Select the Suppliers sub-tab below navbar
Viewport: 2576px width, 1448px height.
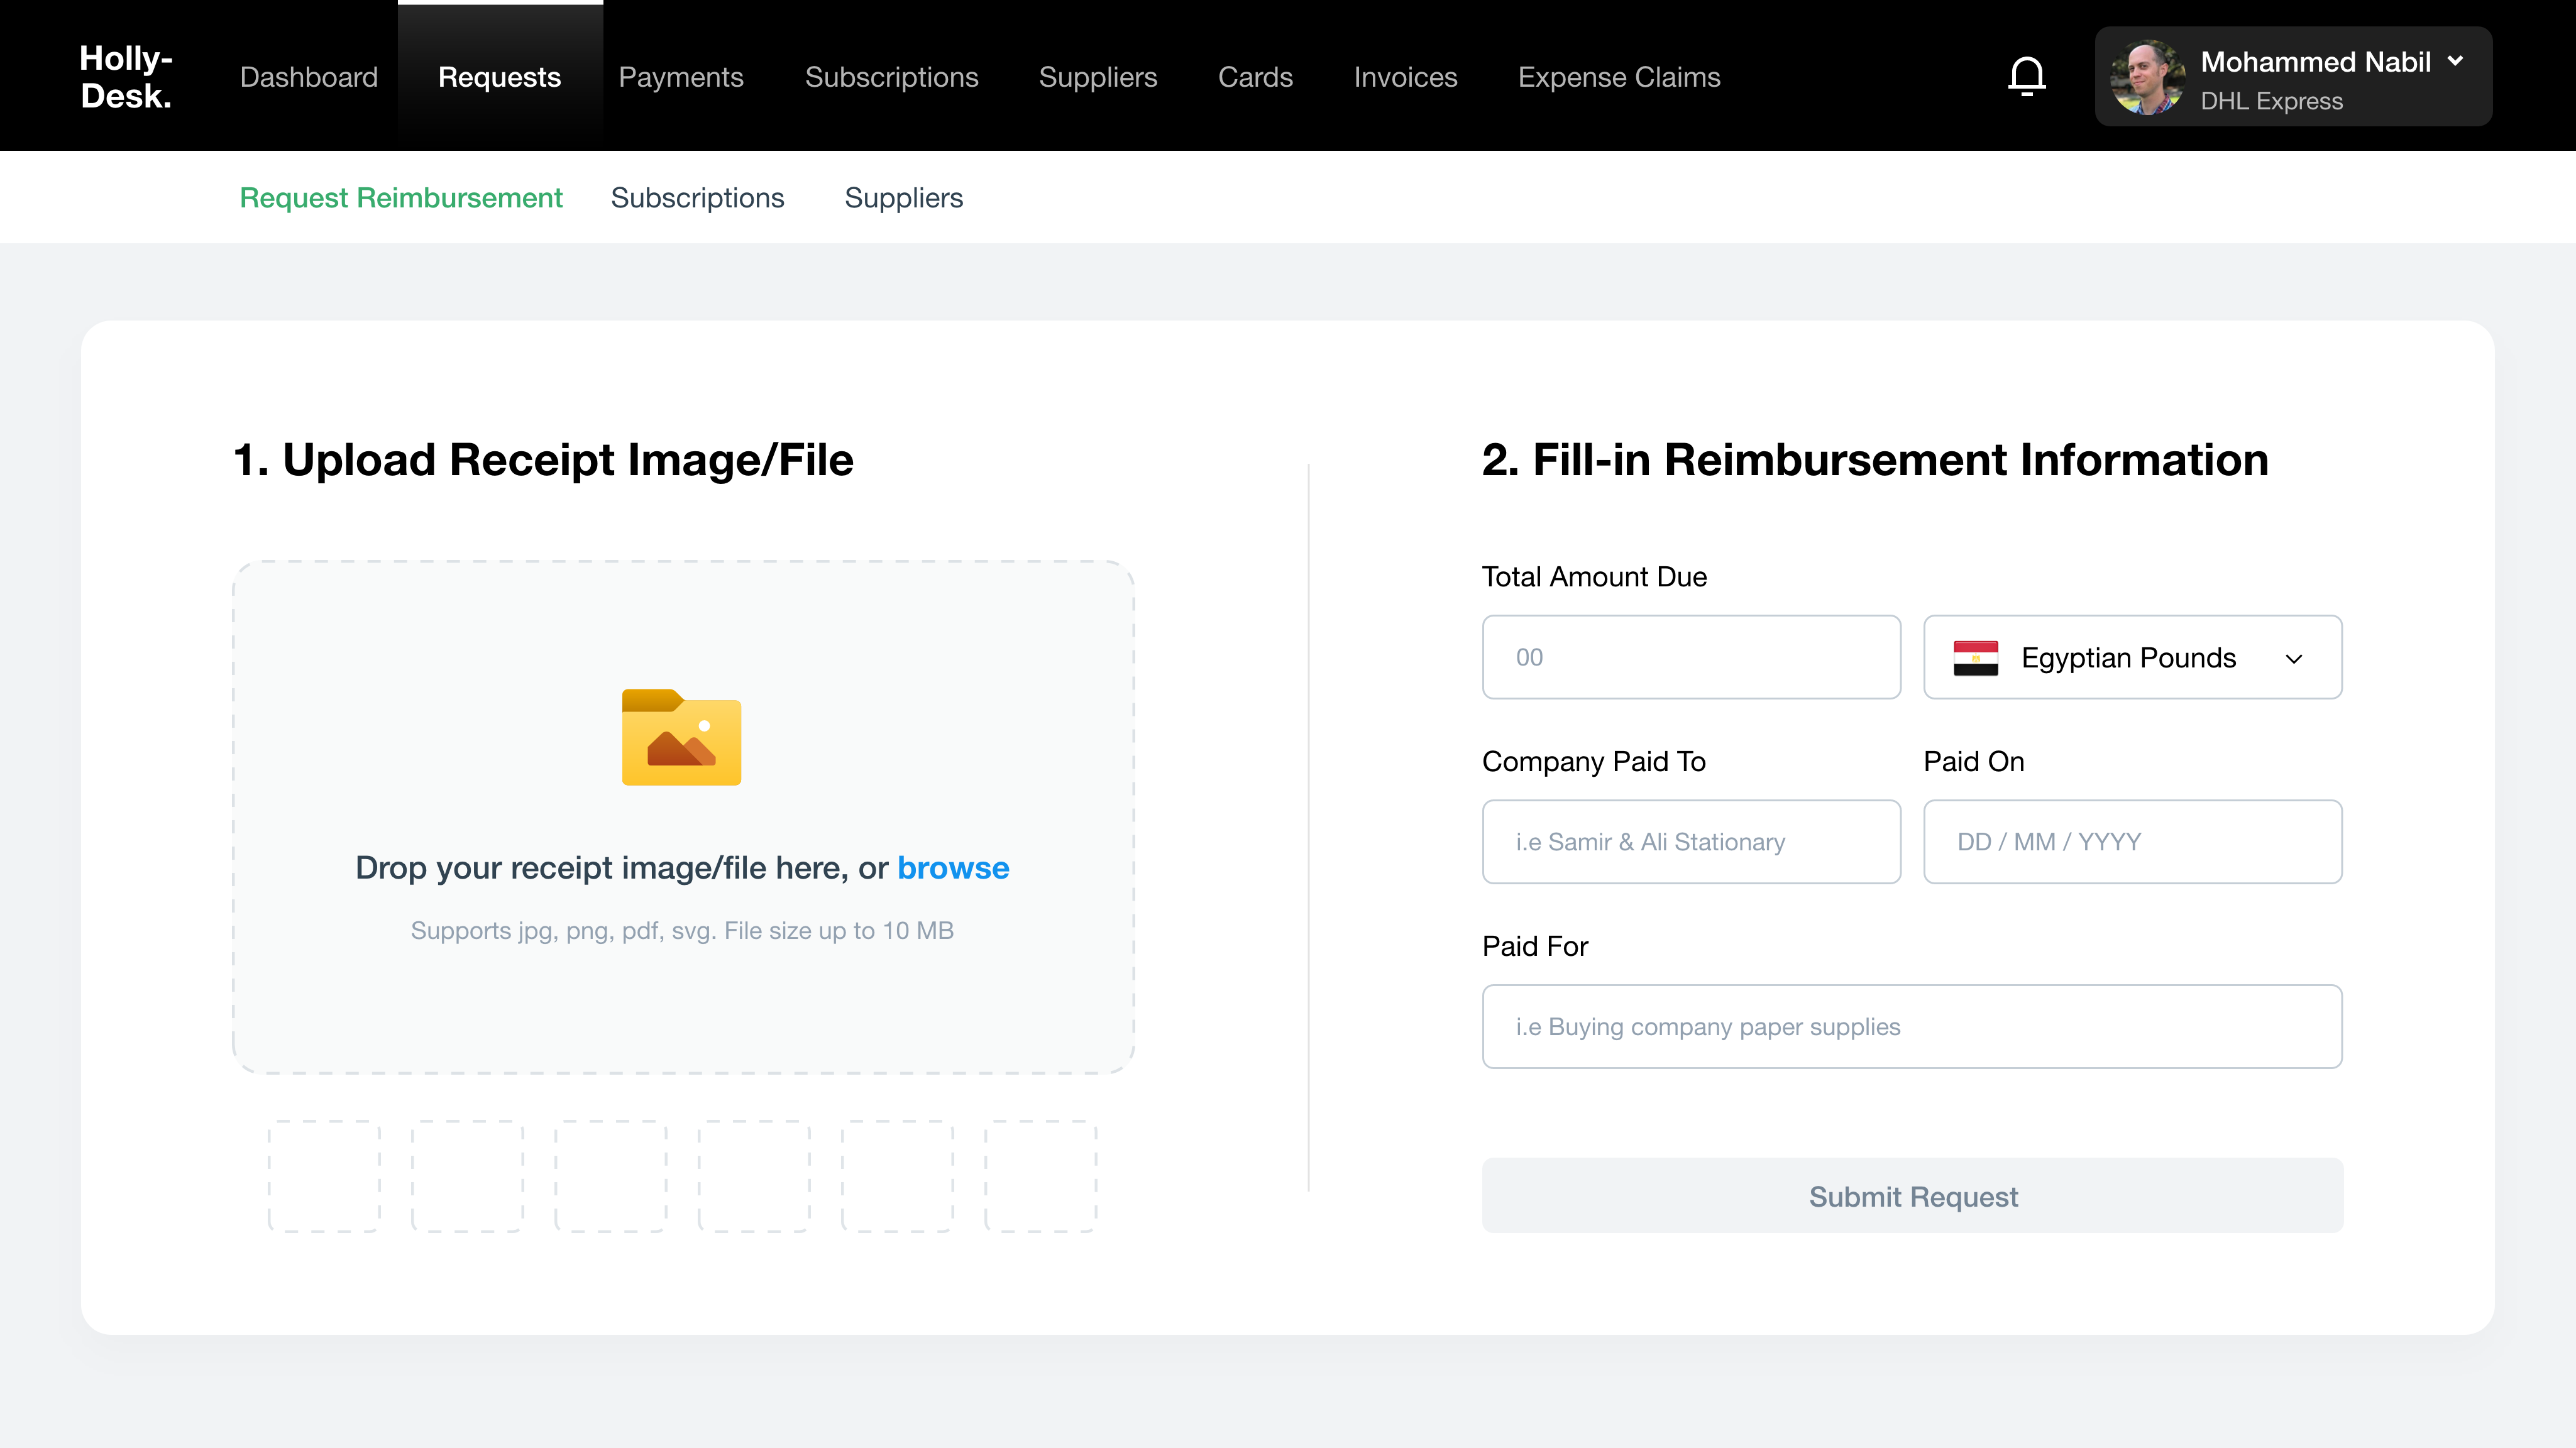click(x=903, y=198)
